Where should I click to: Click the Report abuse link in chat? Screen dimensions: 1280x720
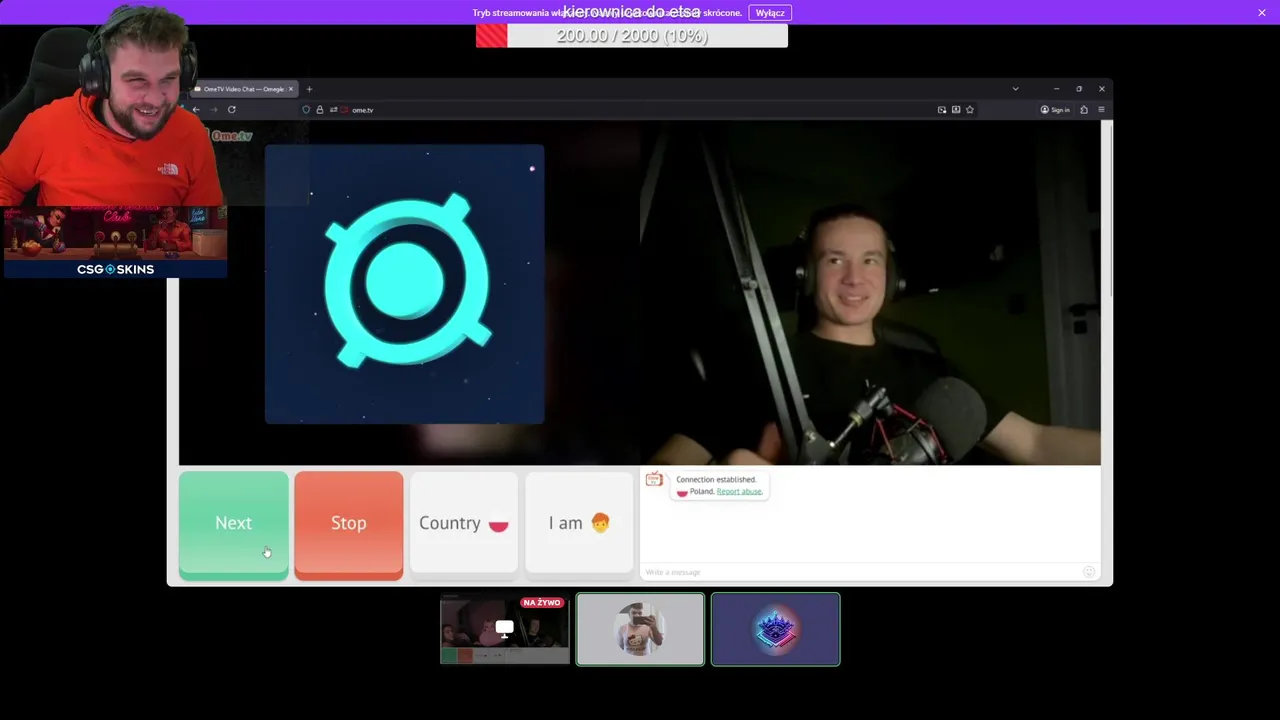[739, 491]
